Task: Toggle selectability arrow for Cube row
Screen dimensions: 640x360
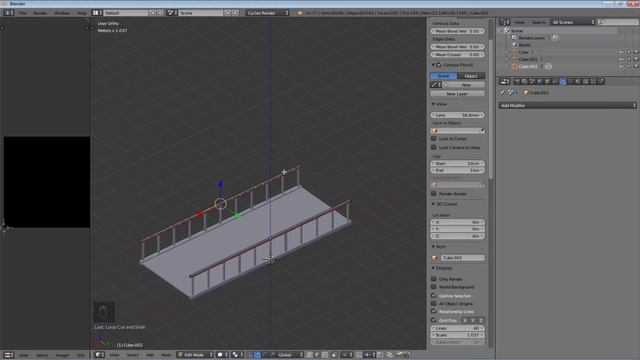Action: point(629,52)
